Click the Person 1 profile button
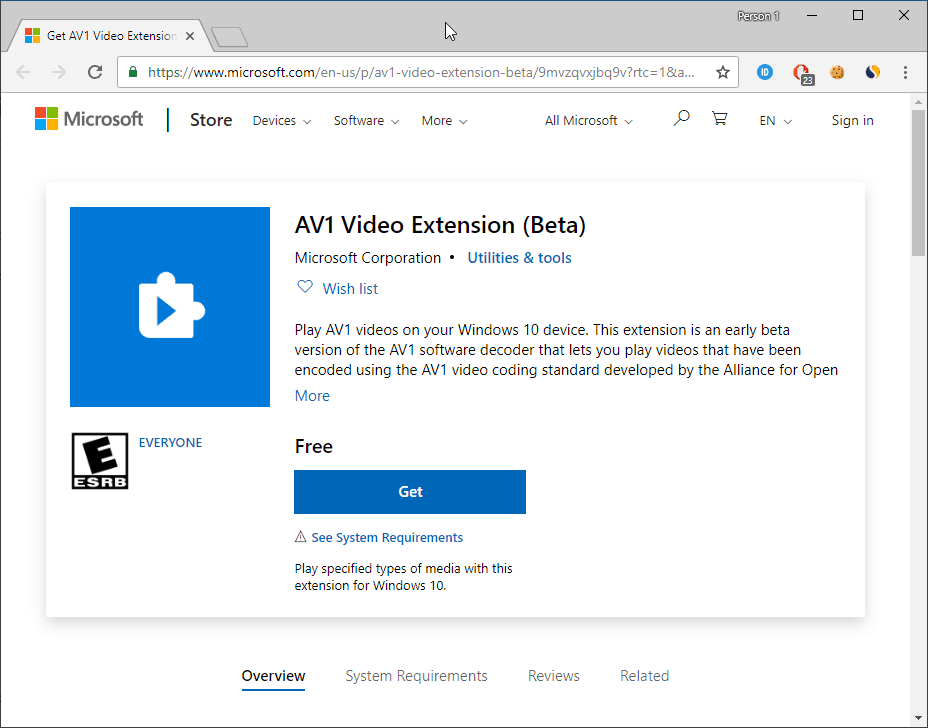 click(x=758, y=16)
